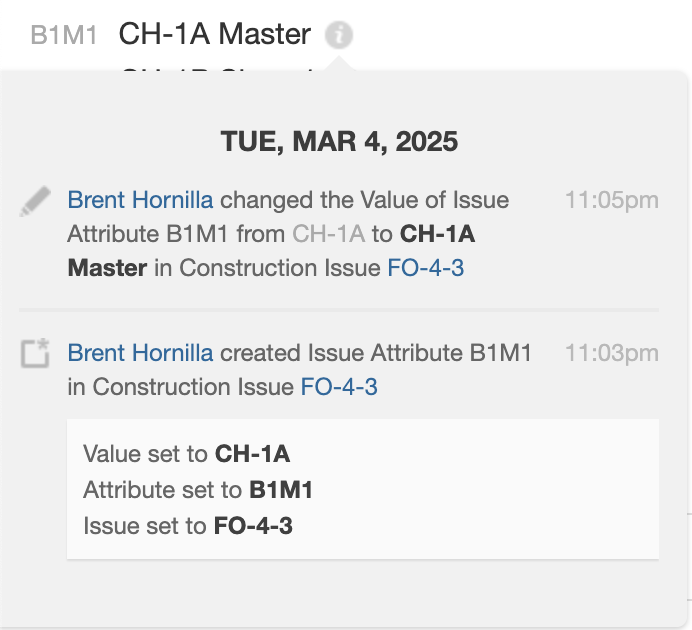Follow the FO-4-3 link in the created entry
The height and width of the screenshot is (630, 692).
point(339,387)
